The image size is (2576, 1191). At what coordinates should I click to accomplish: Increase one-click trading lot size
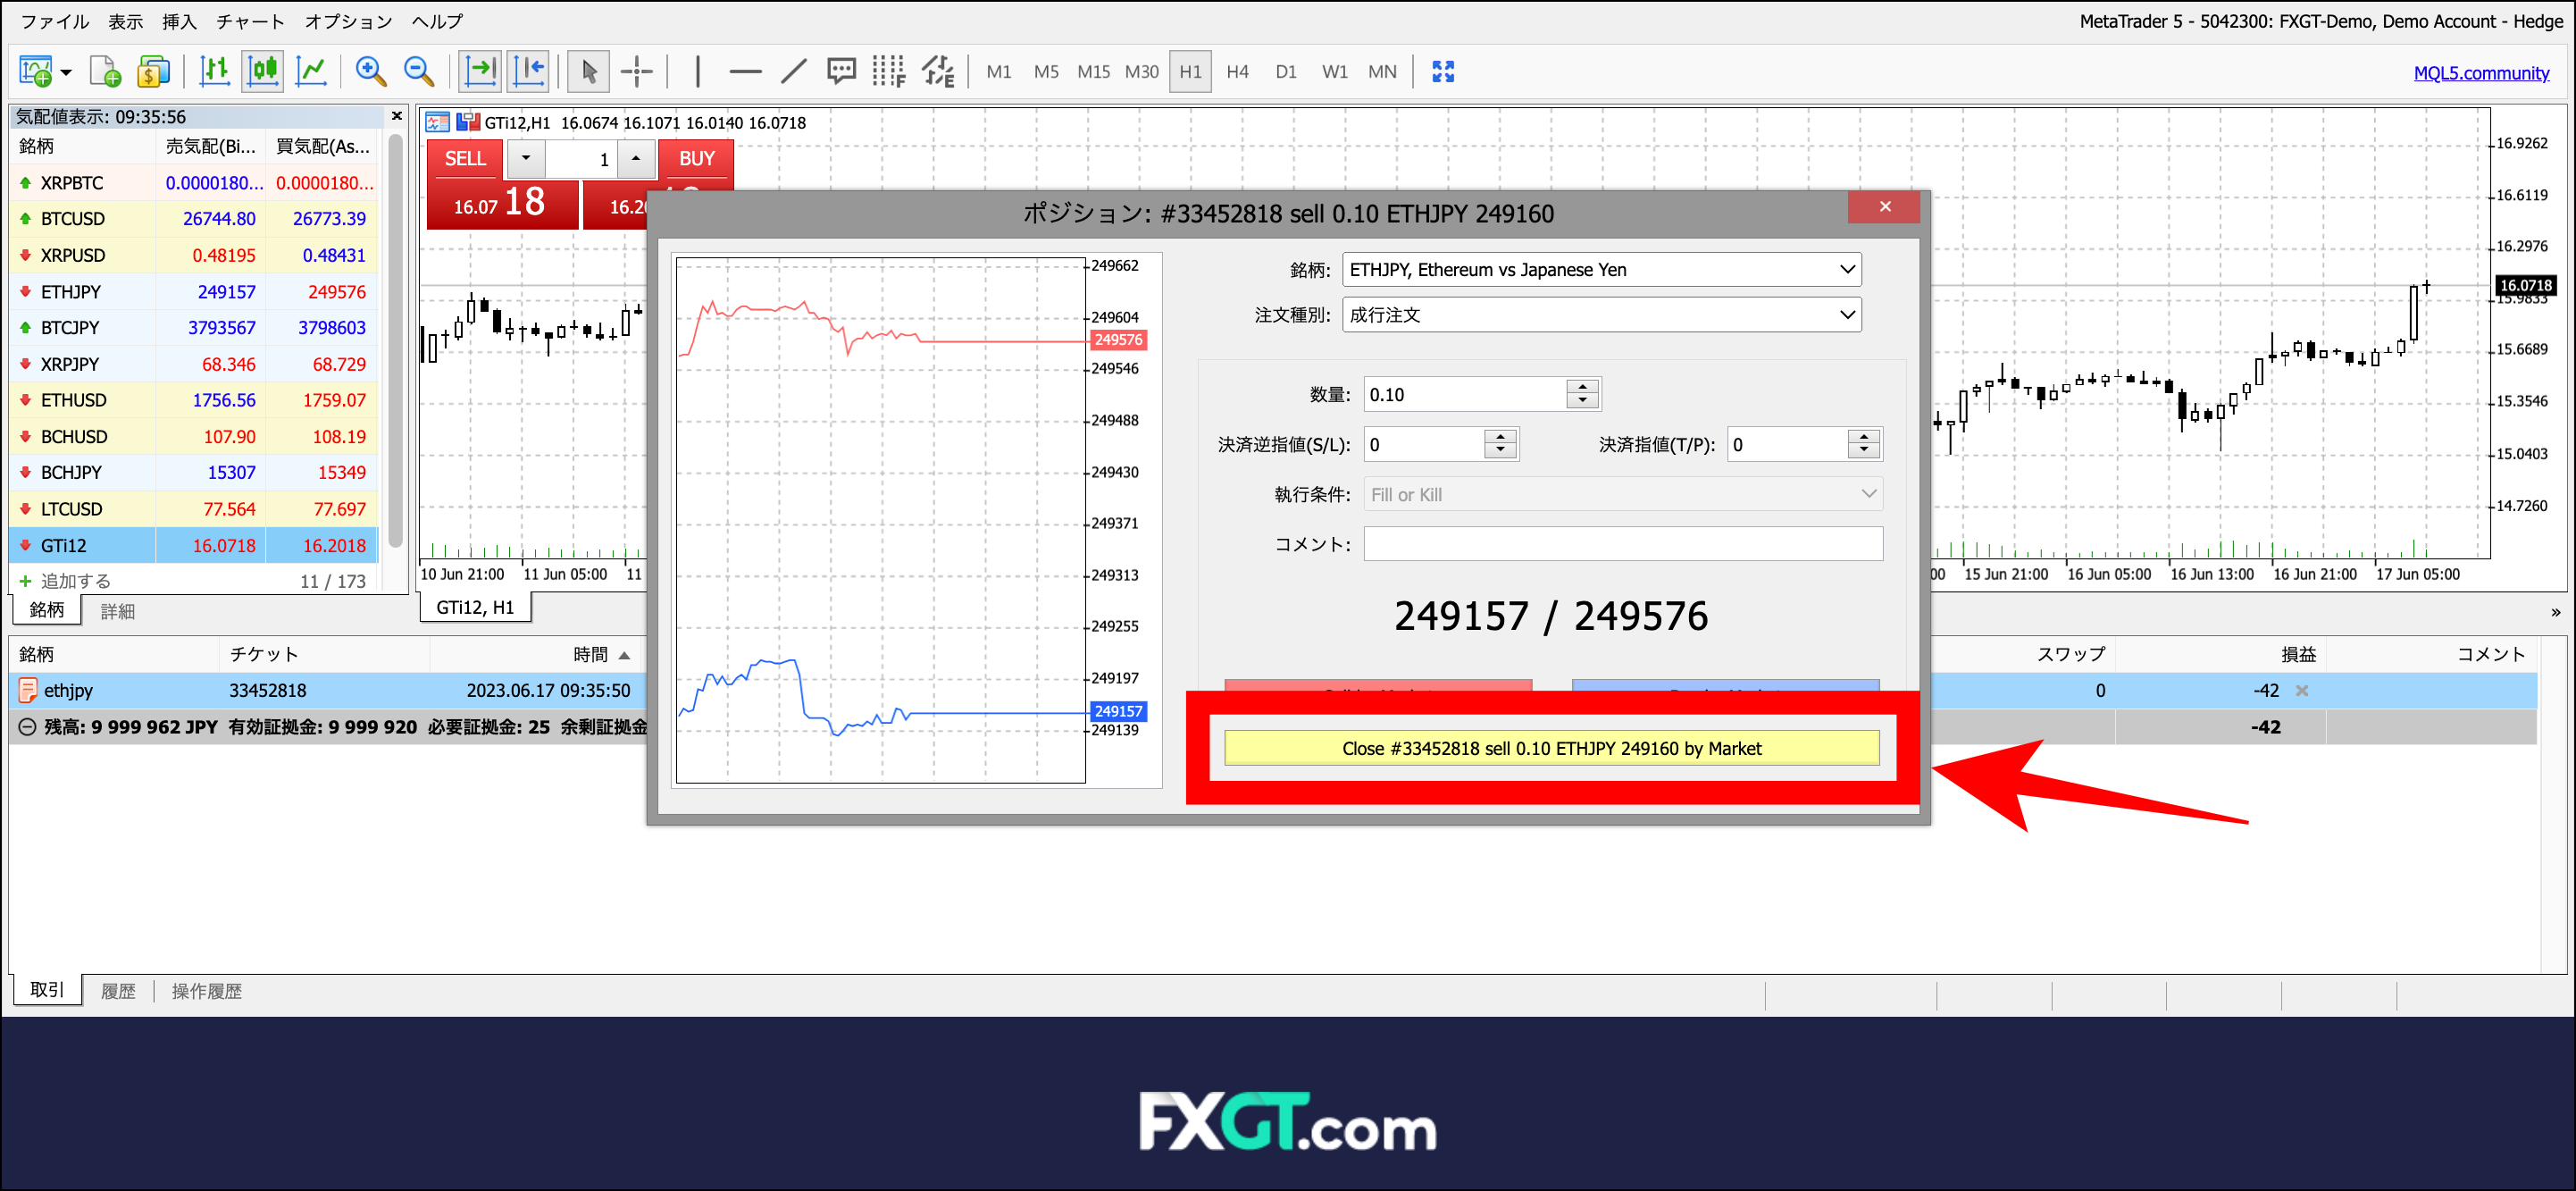tap(636, 159)
